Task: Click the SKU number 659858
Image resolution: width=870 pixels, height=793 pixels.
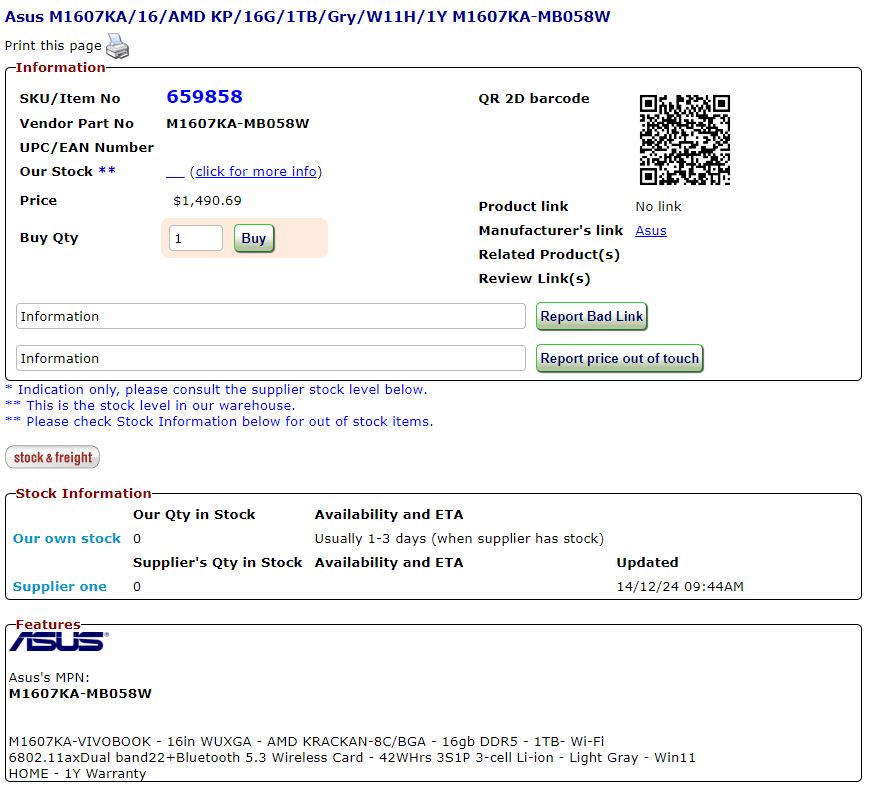Action: [204, 97]
